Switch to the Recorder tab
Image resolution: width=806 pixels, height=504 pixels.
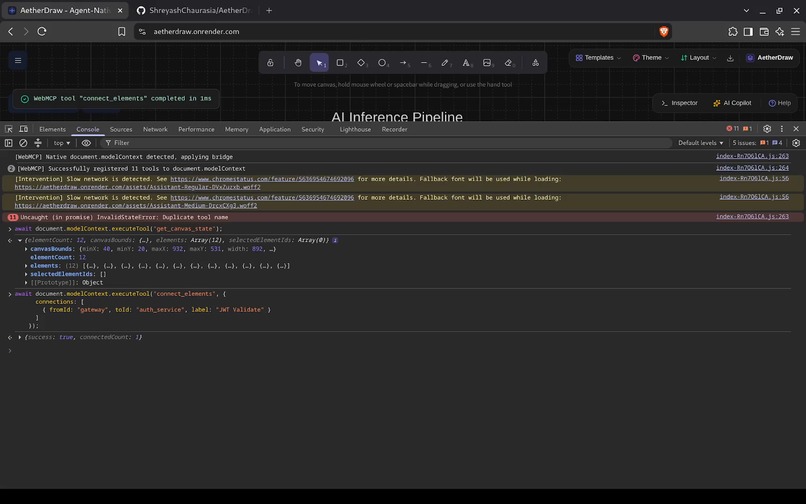coord(394,129)
